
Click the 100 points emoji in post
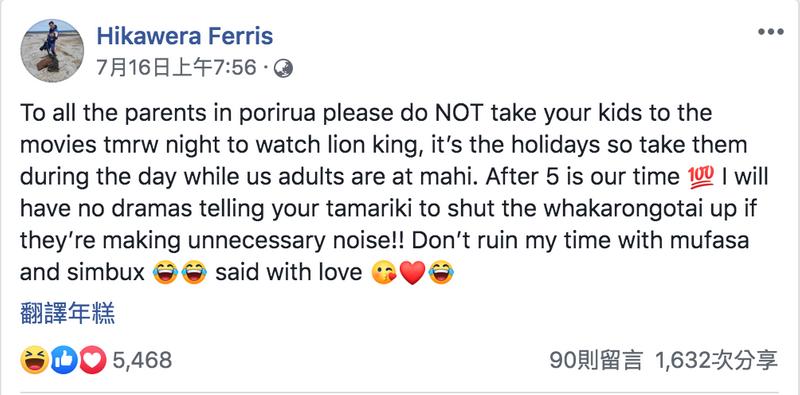pyautogui.click(x=700, y=177)
